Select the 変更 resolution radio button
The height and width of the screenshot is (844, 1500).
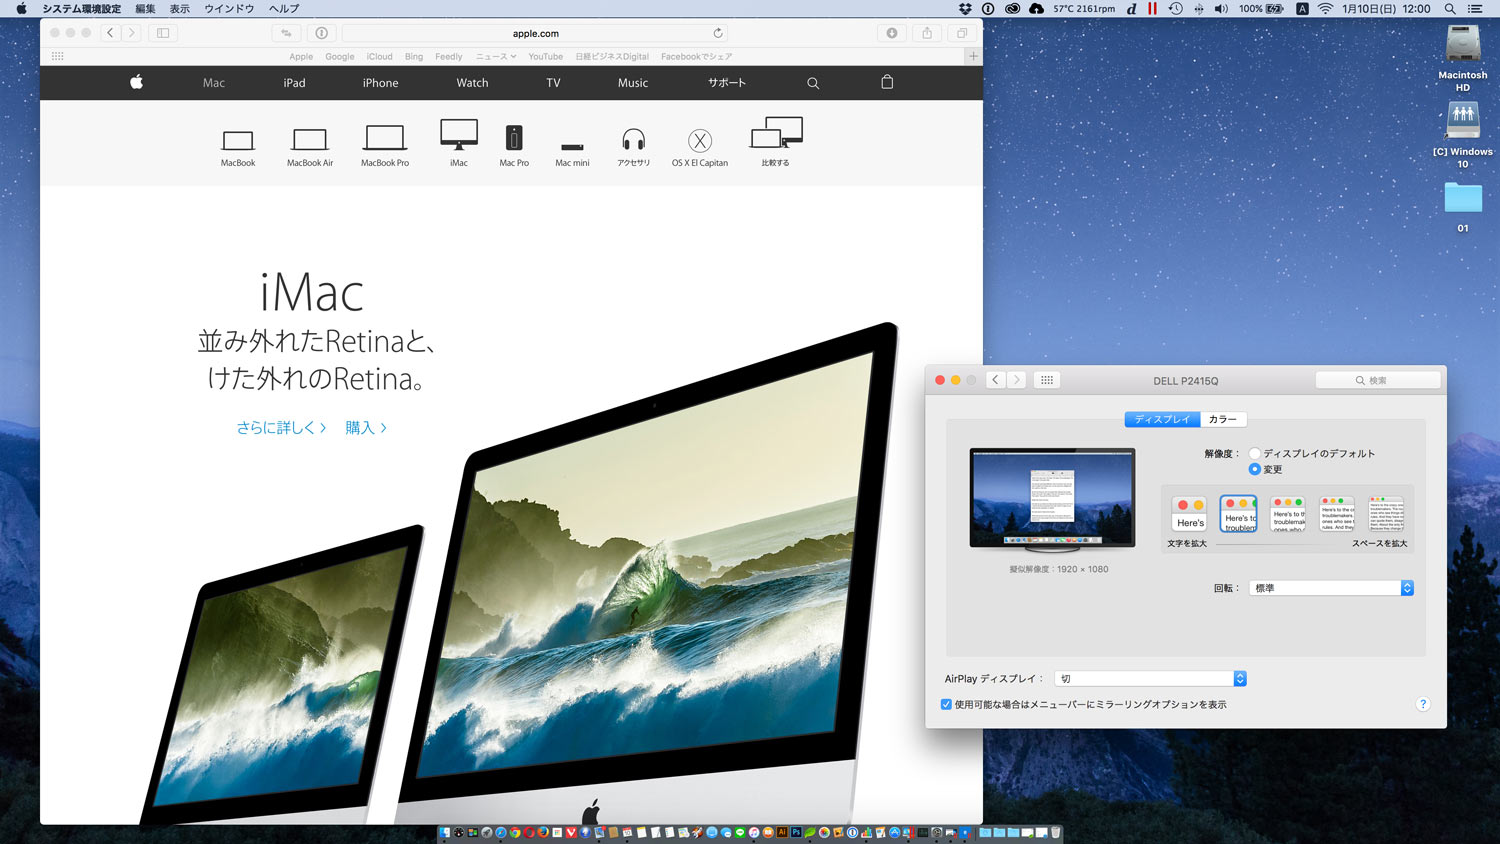[x=1254, y=469]
